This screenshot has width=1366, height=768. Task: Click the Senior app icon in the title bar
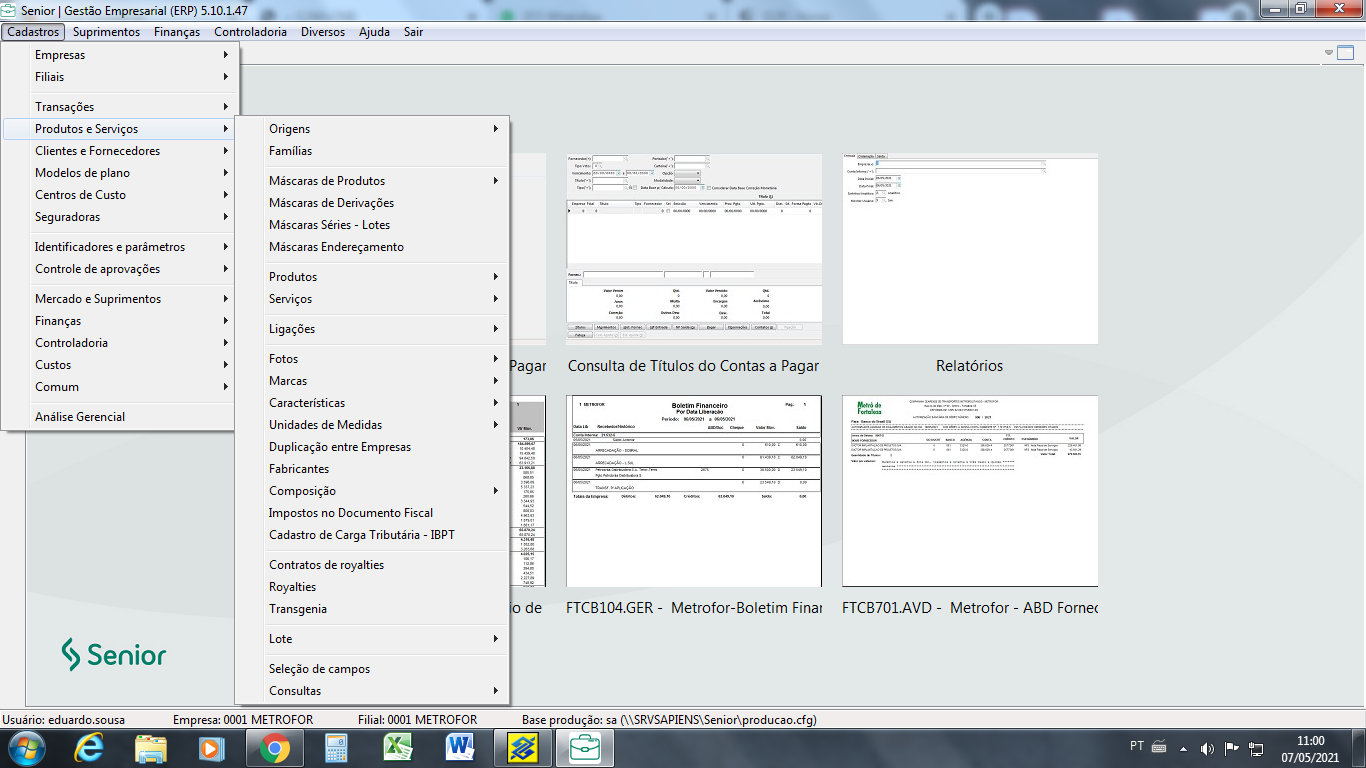[x=9, y=9]
